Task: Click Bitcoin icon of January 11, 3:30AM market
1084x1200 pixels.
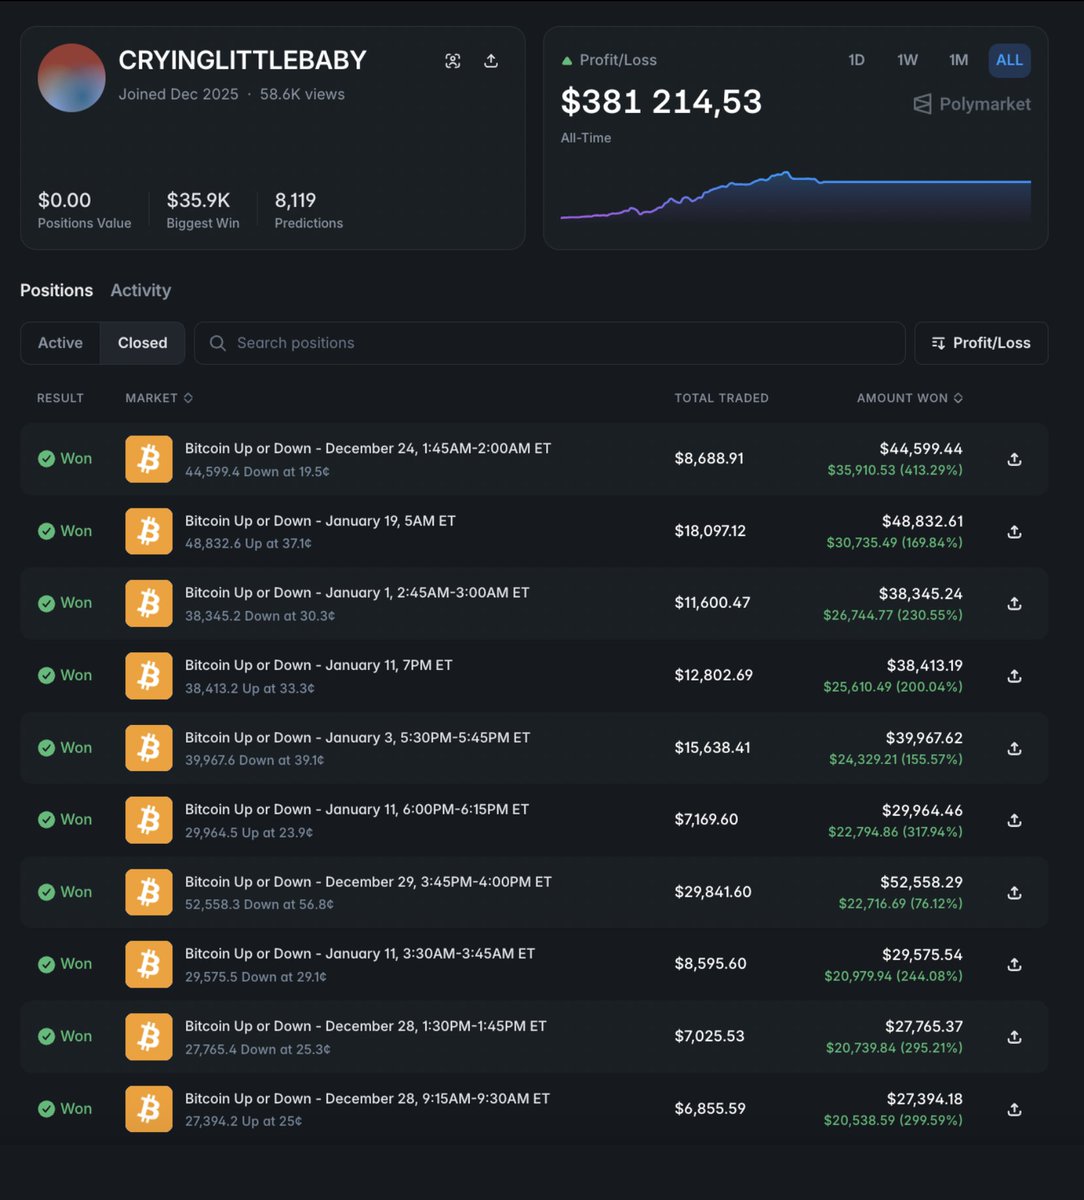Action: (x=149, y=964)
